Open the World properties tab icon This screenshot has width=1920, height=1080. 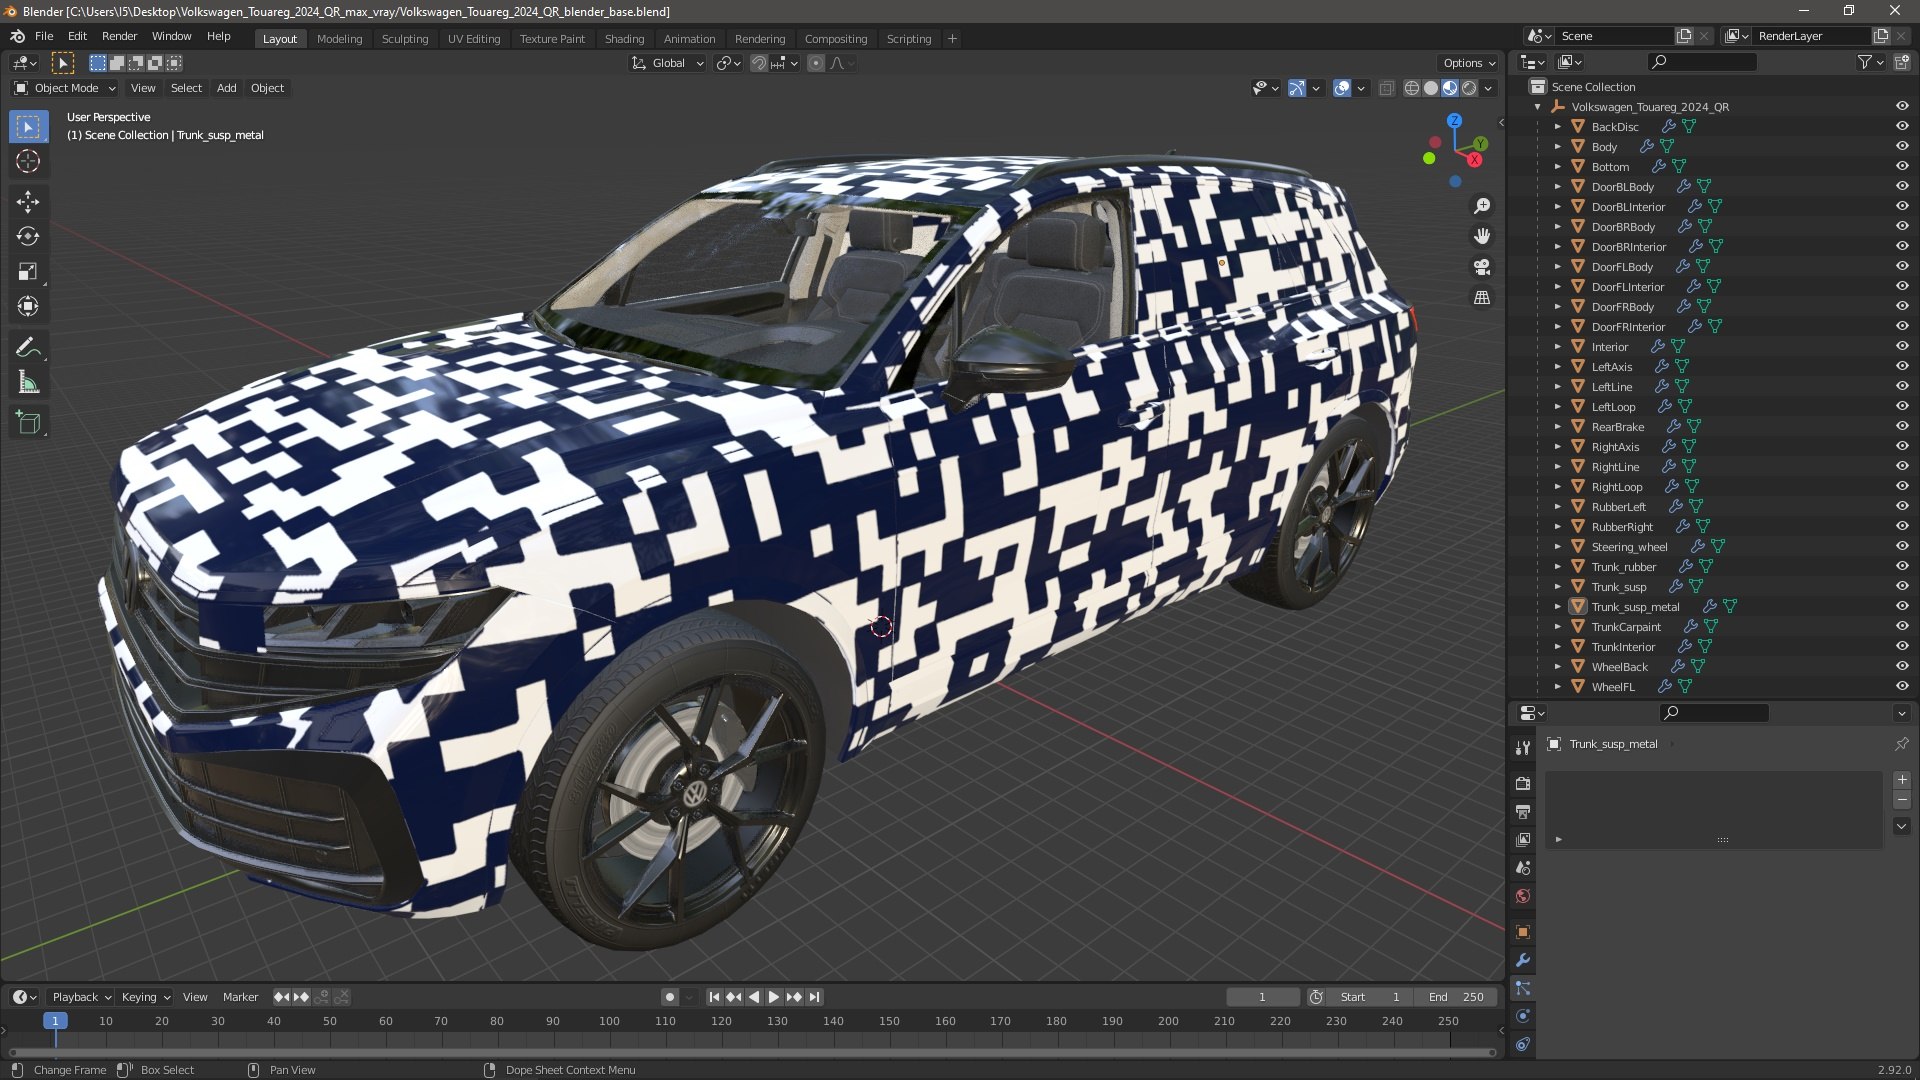click(x=1523, y=896)
